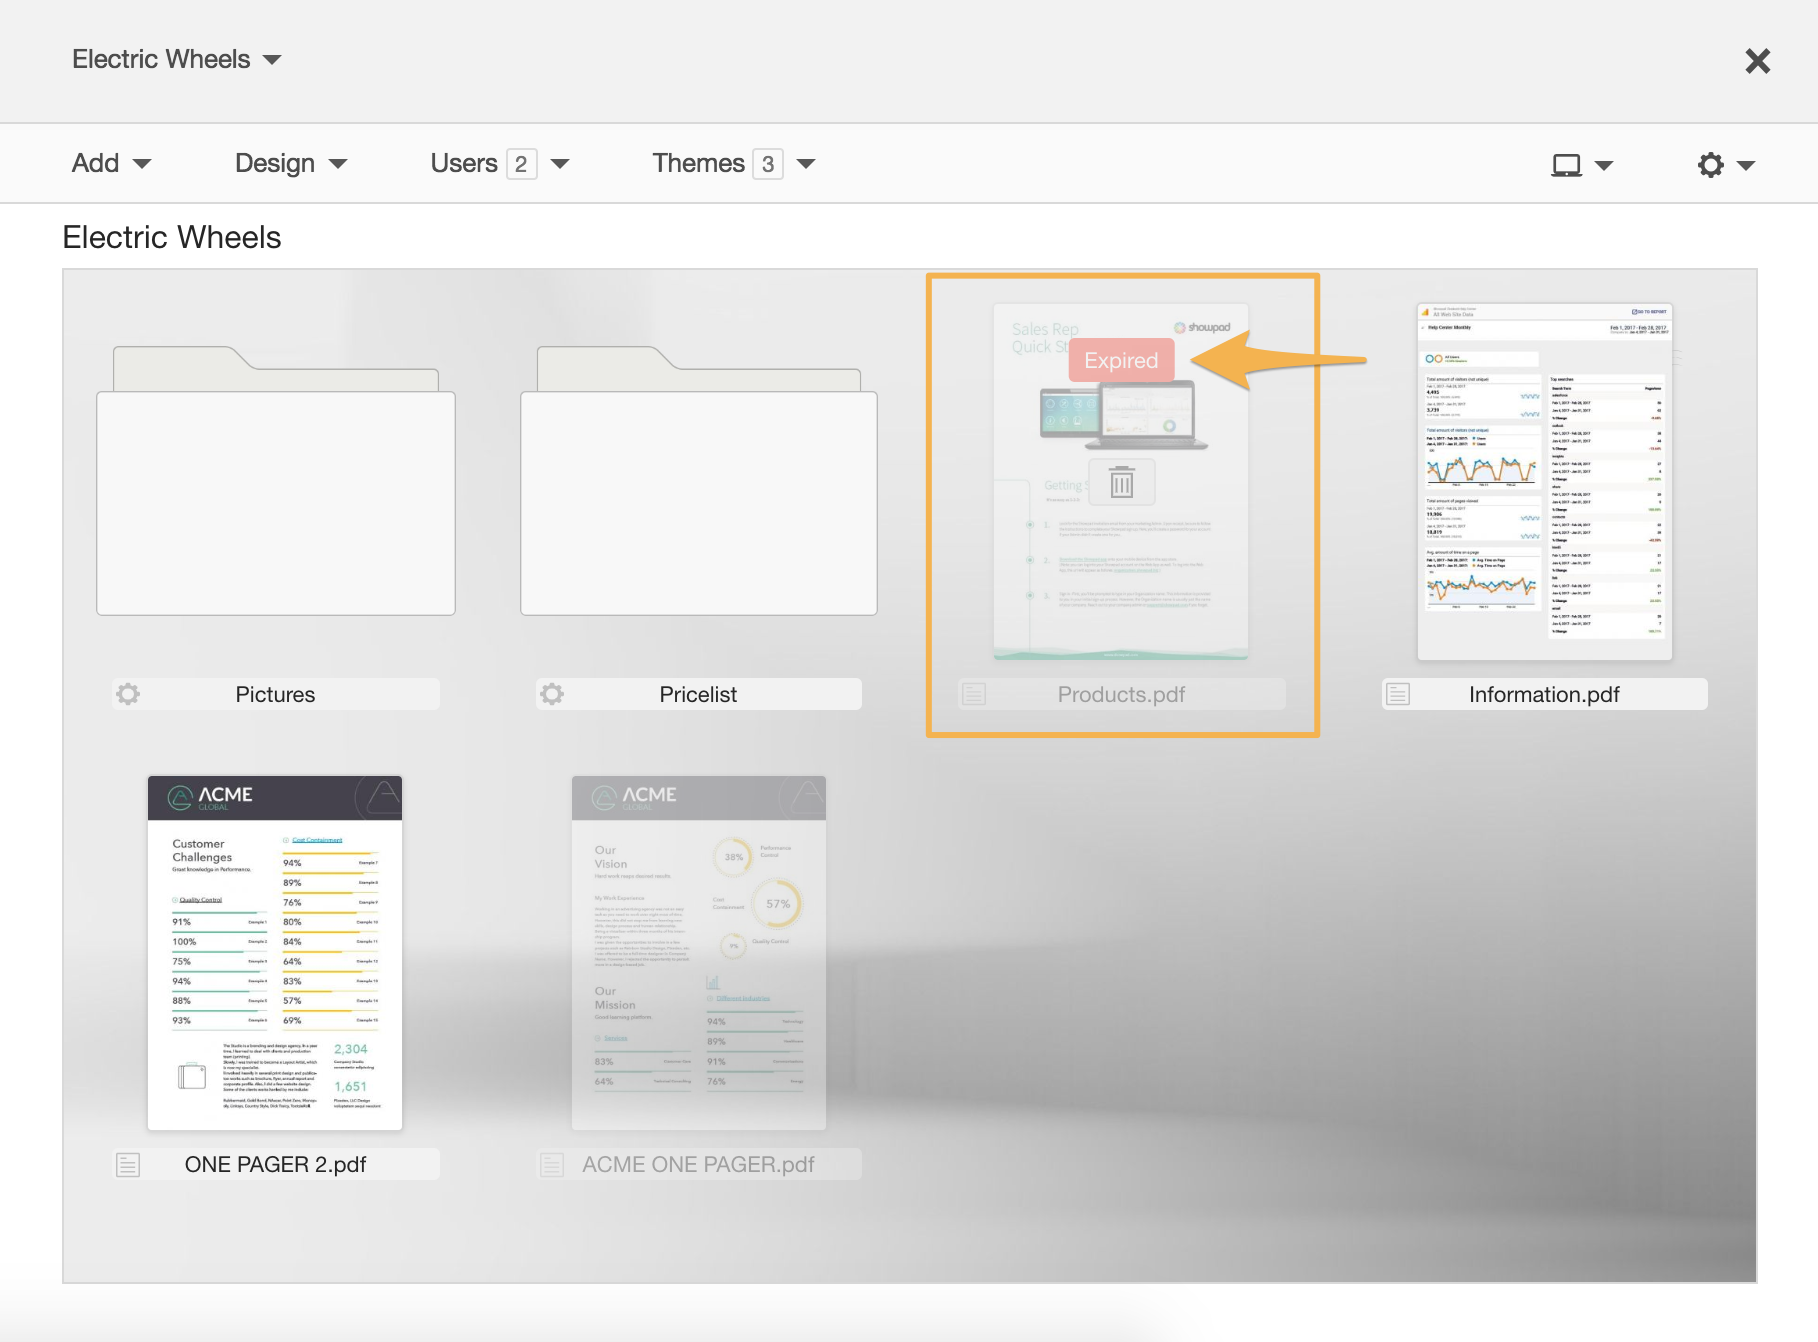Click the ACME ONE PAGER.pdf file name
The image size is (1818, 1342).
[698, 1165]
